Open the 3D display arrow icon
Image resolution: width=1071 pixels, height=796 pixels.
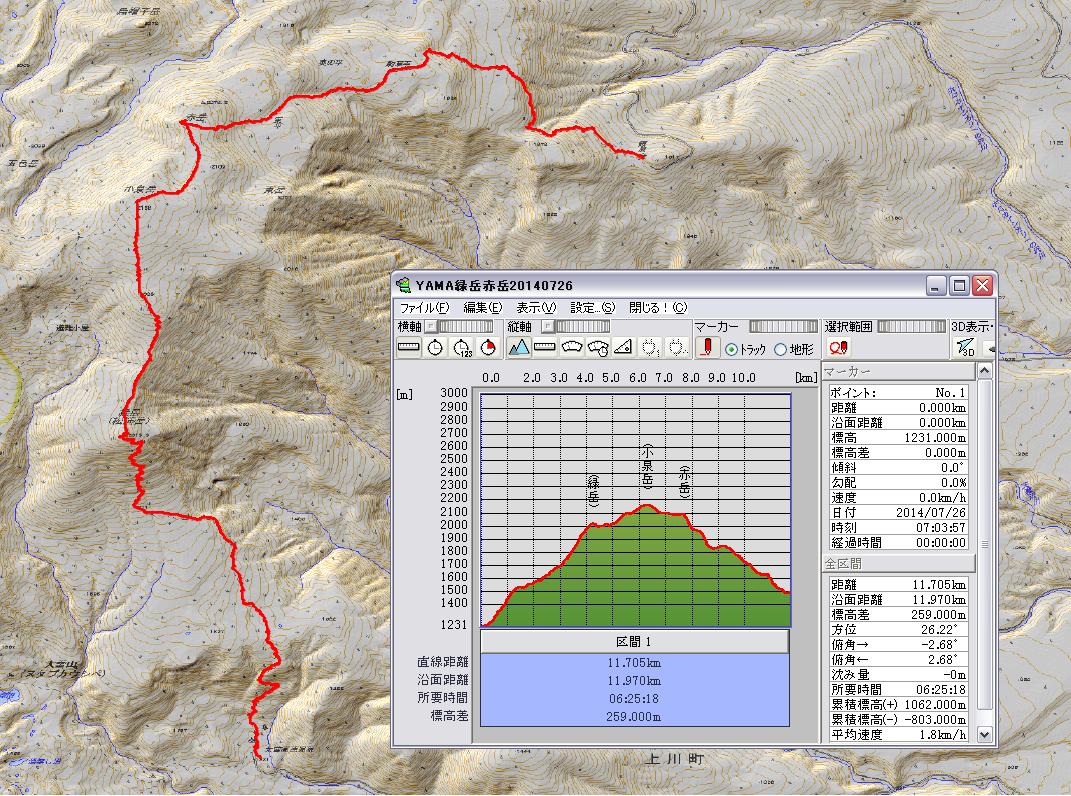click(965, 348)
